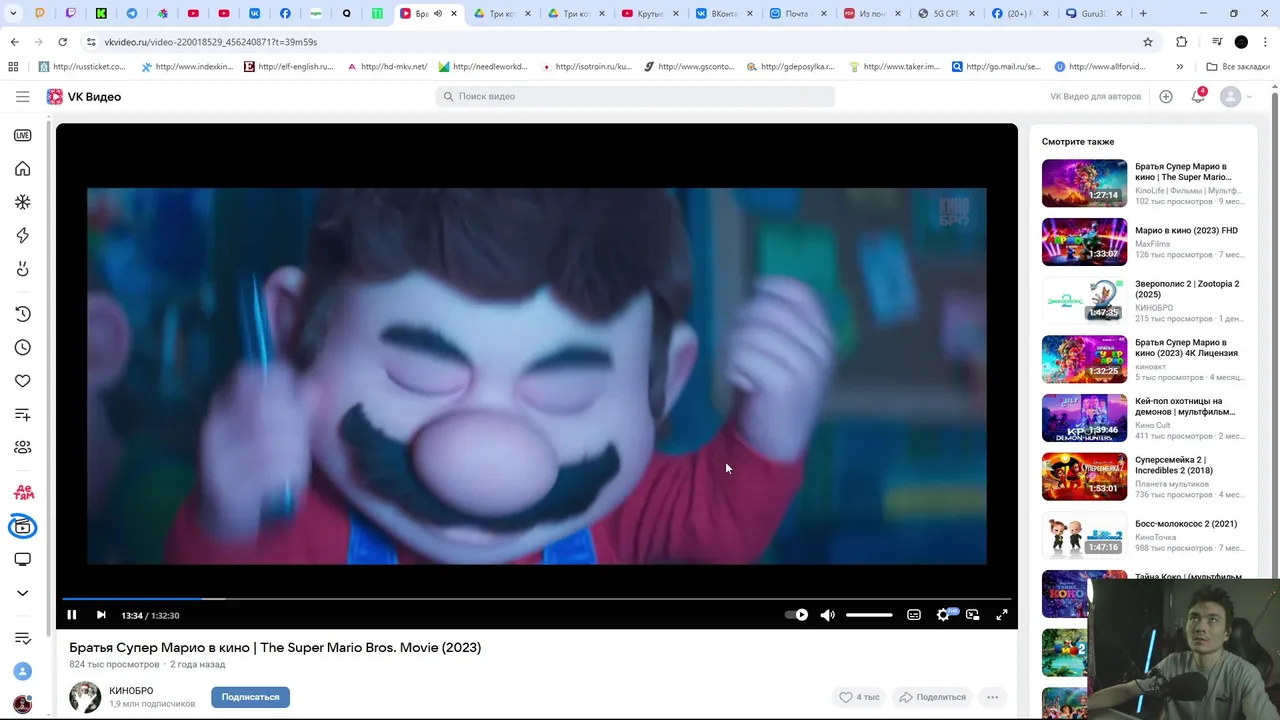Screen dimensions: 1280x720
Task: Open the russticket.com bookmark
Action: (x=82, y=67)
